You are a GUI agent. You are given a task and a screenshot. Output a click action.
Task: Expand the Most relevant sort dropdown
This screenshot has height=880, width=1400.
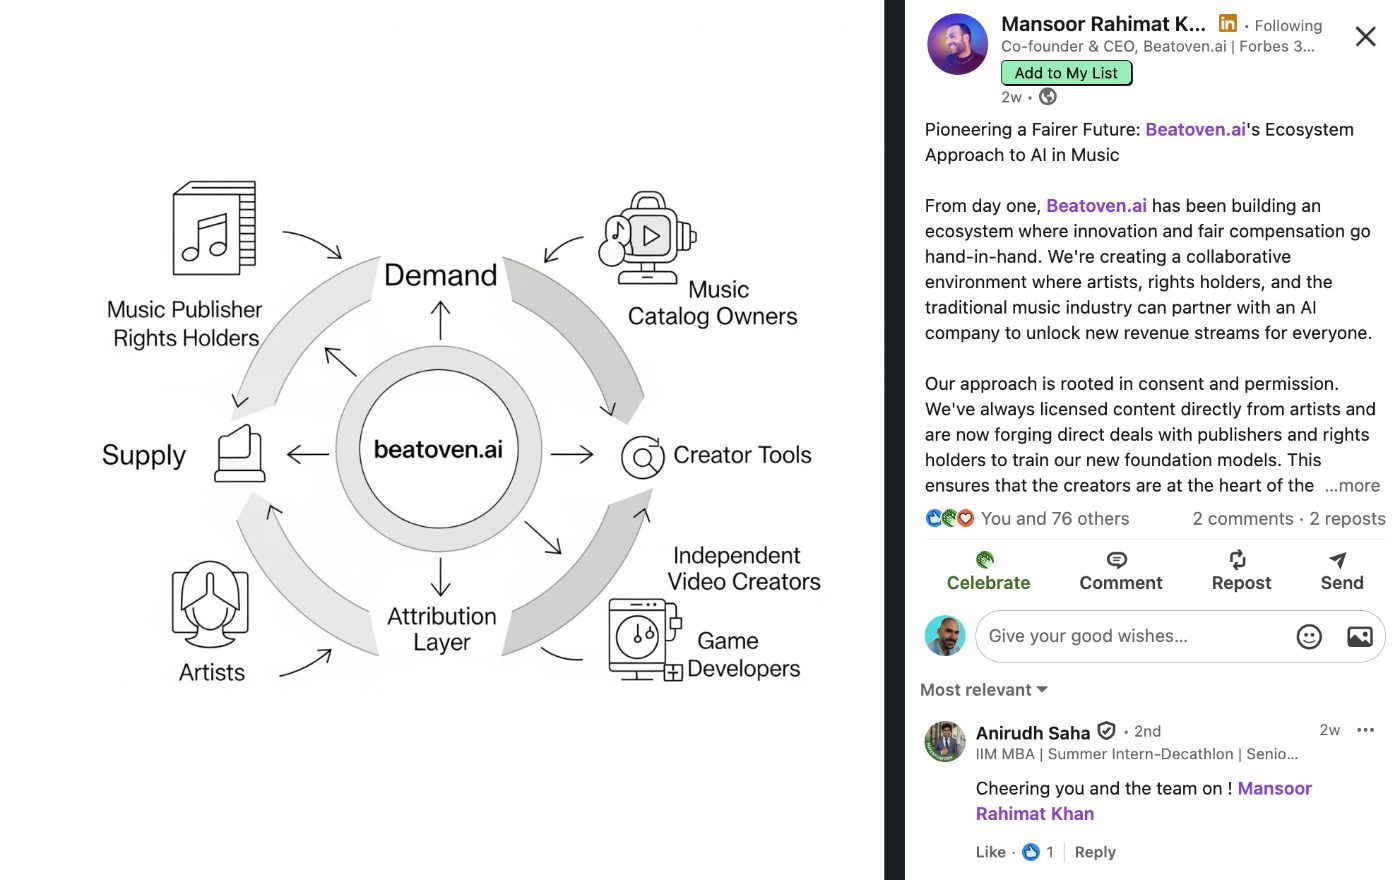(x=984, y=690)
